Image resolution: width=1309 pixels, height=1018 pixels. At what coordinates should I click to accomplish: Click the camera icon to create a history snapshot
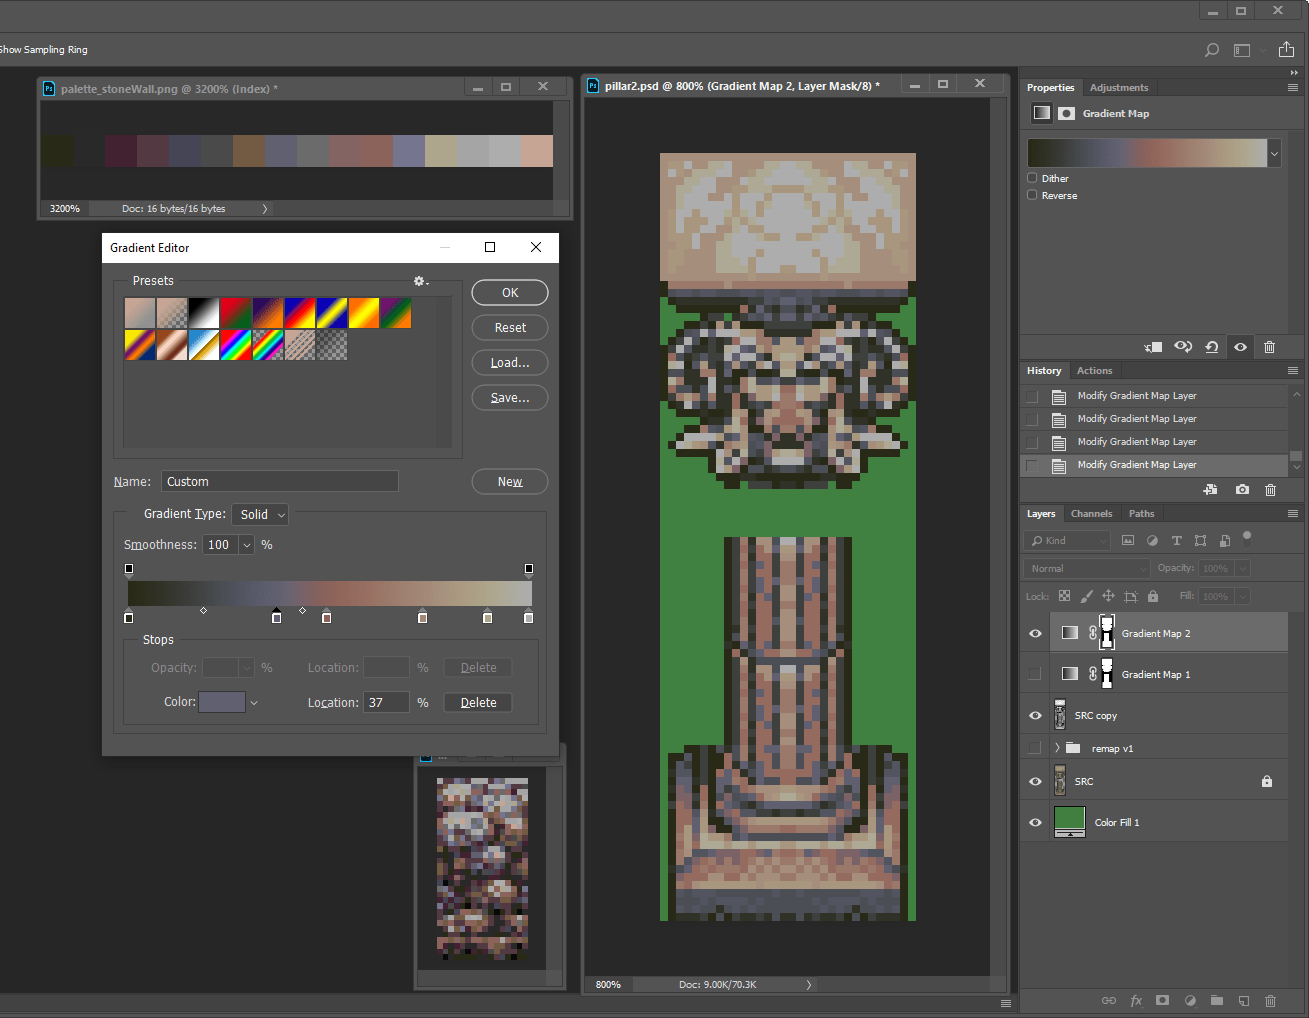[x=1241, y=490]
